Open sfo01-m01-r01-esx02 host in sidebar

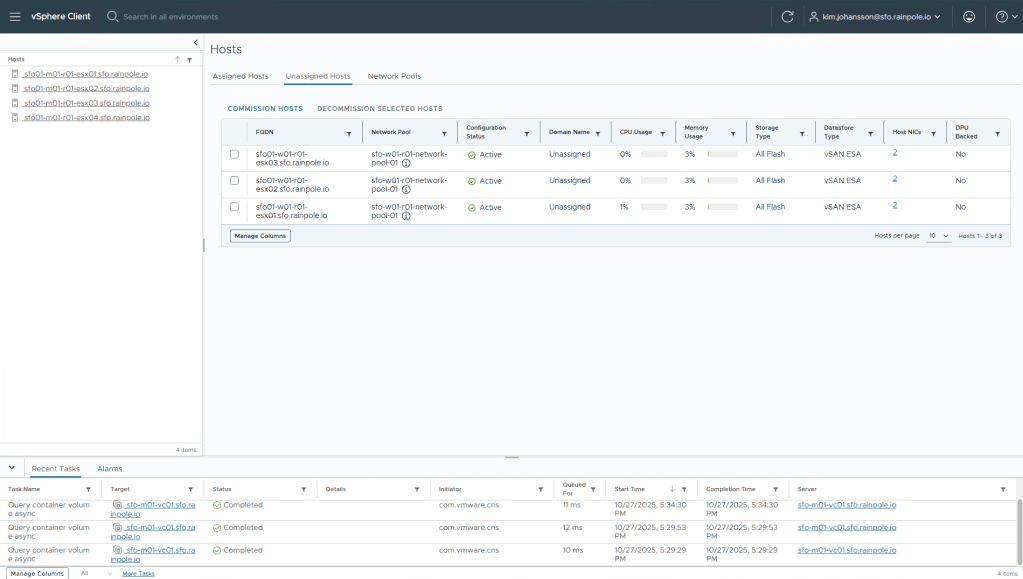[86, 88]
